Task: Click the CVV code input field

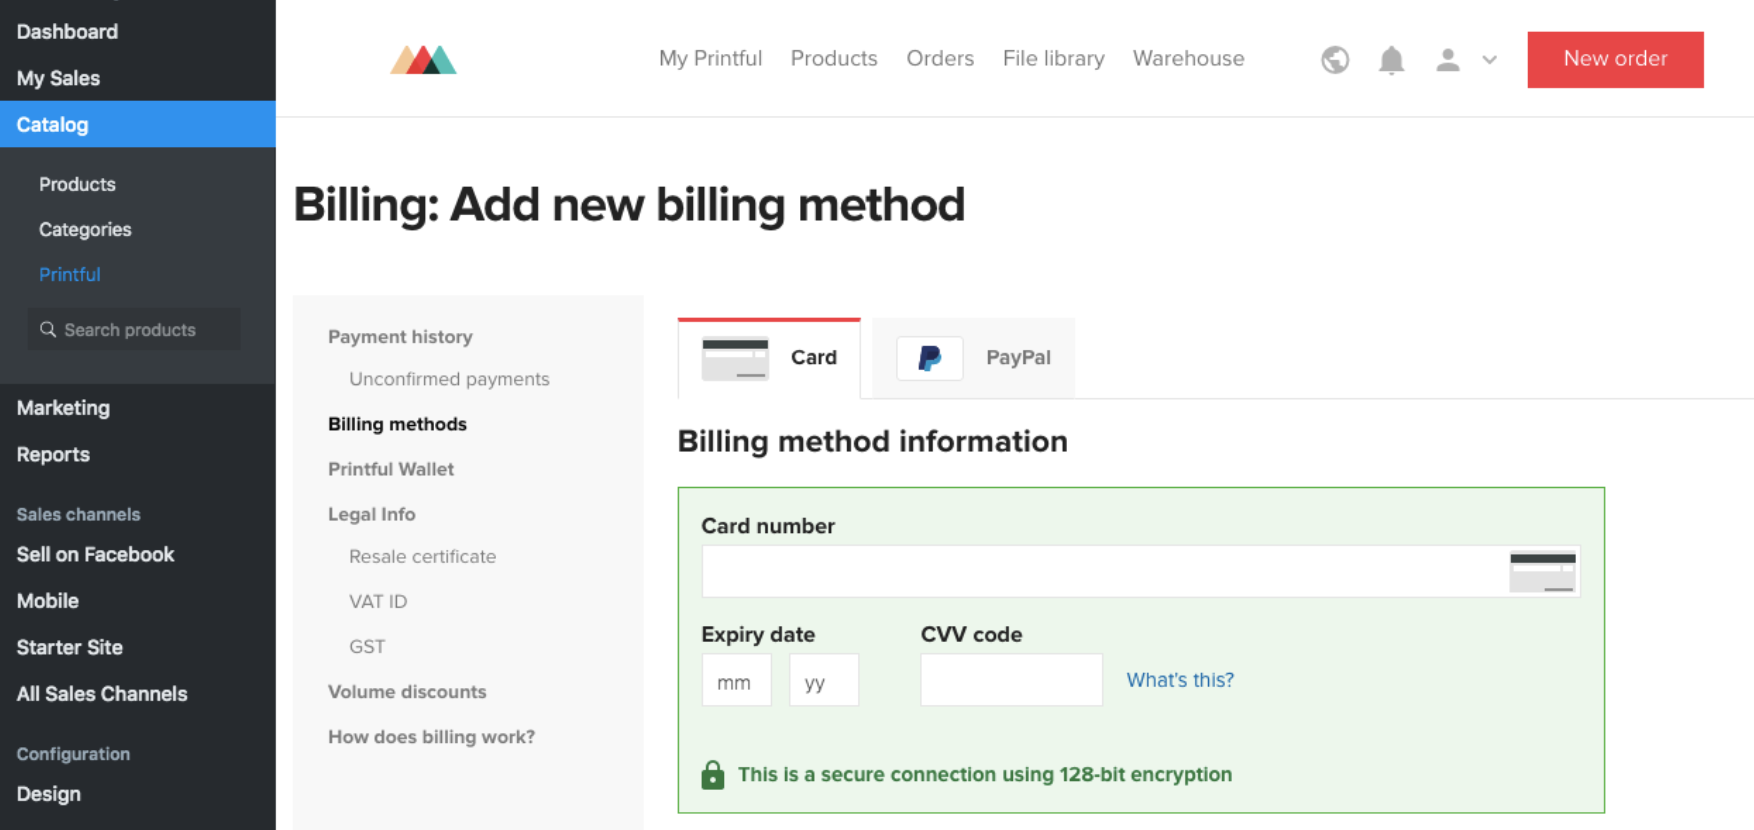Action: 1011,680
